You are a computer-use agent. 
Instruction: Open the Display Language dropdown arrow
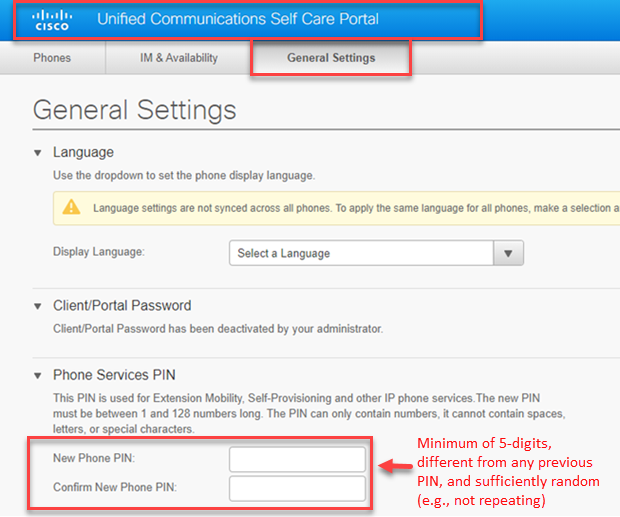pos(510,254)
